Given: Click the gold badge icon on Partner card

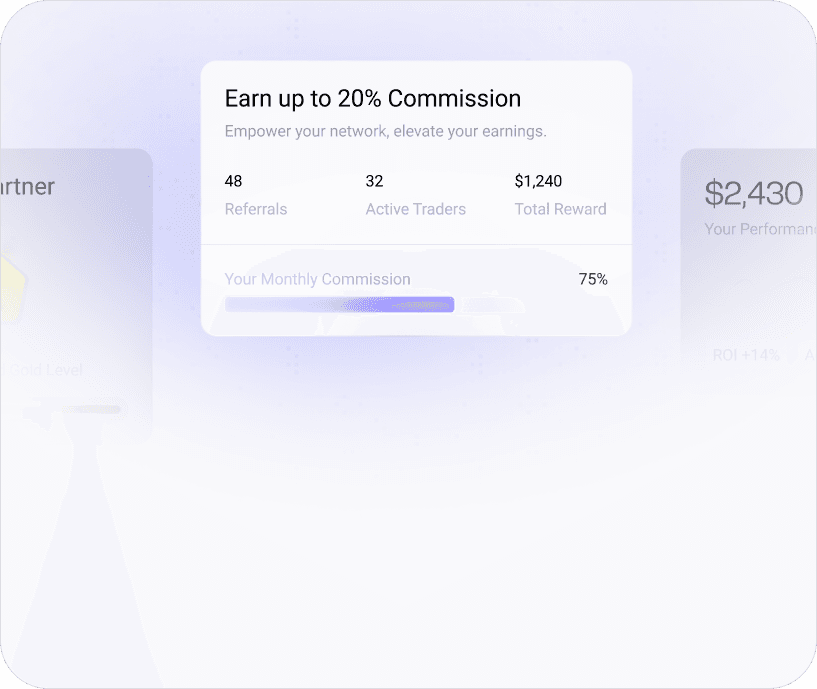Looking at the screenshot, I should tap(12, 291).
